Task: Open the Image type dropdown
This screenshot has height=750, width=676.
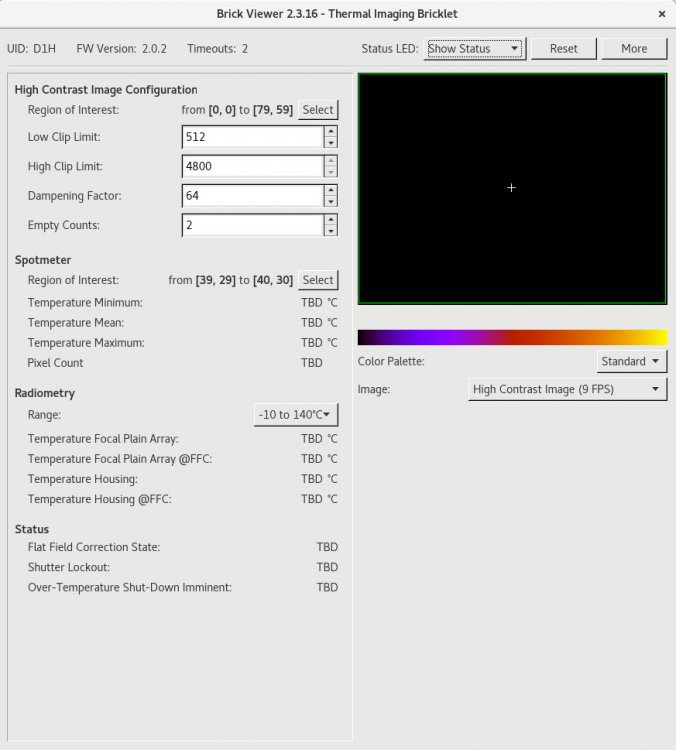Action: pos(567,390)
